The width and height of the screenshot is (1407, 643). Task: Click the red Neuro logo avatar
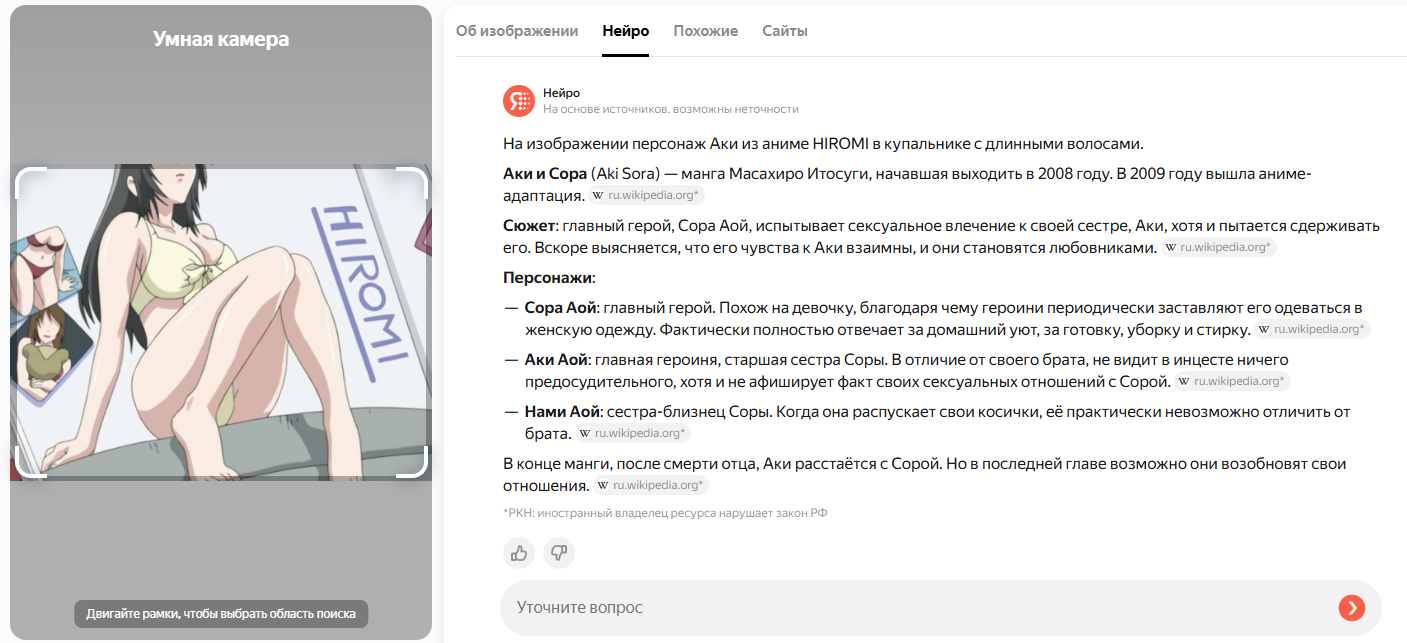pyautogui.click(x=519, y=101)
